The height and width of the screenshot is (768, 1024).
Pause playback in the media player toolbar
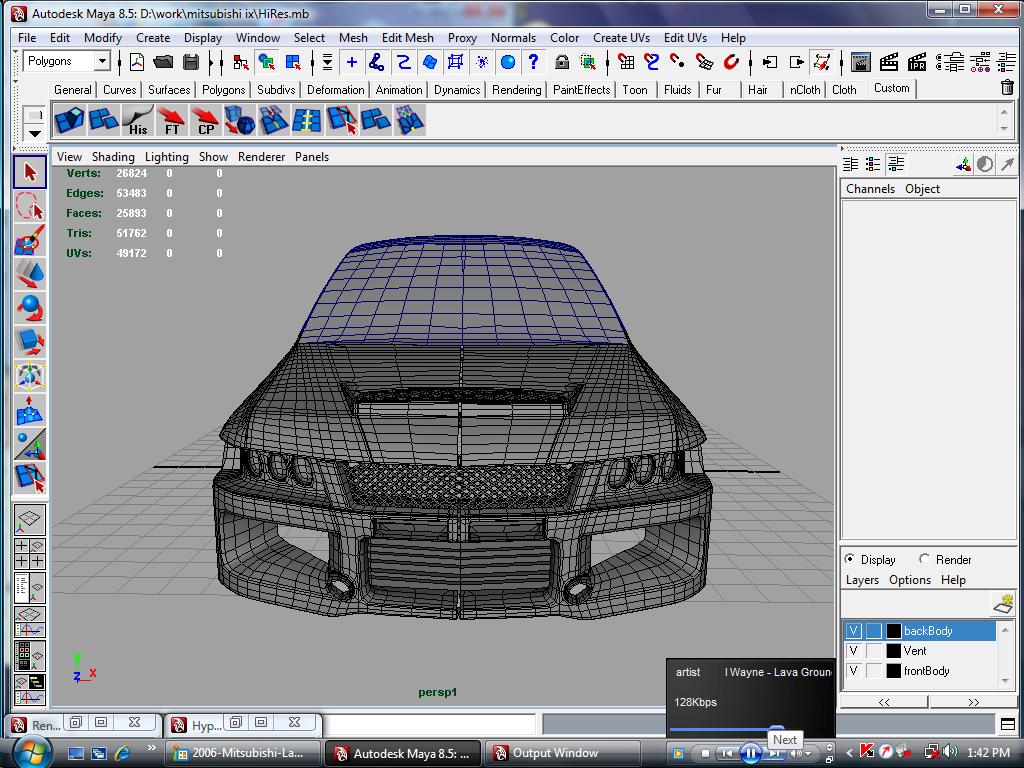[x=751, y=754]
